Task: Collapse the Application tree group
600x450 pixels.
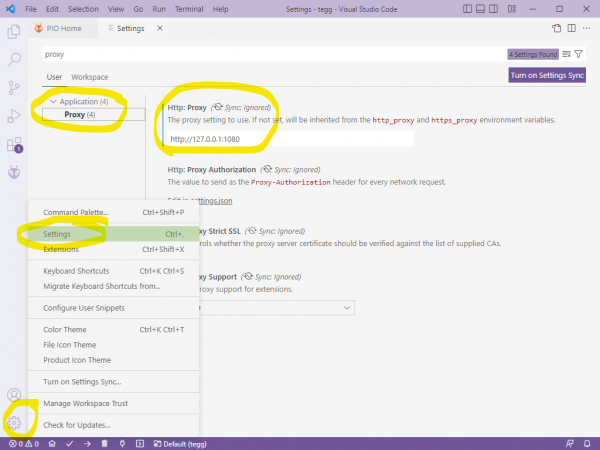Action: click(x=53, y=102)
